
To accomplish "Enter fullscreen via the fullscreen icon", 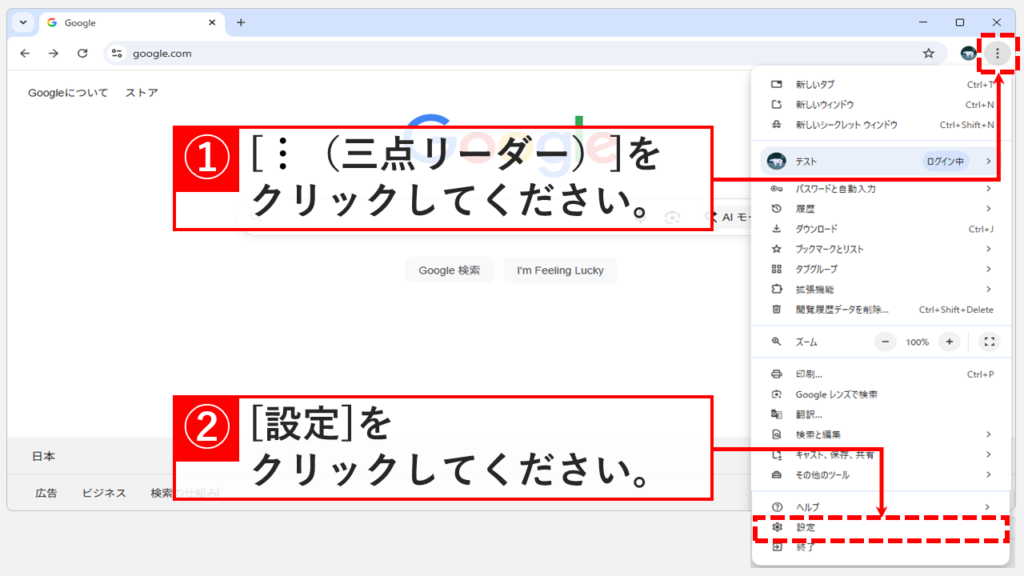I will pyautogui.click(x=991, y=341).
